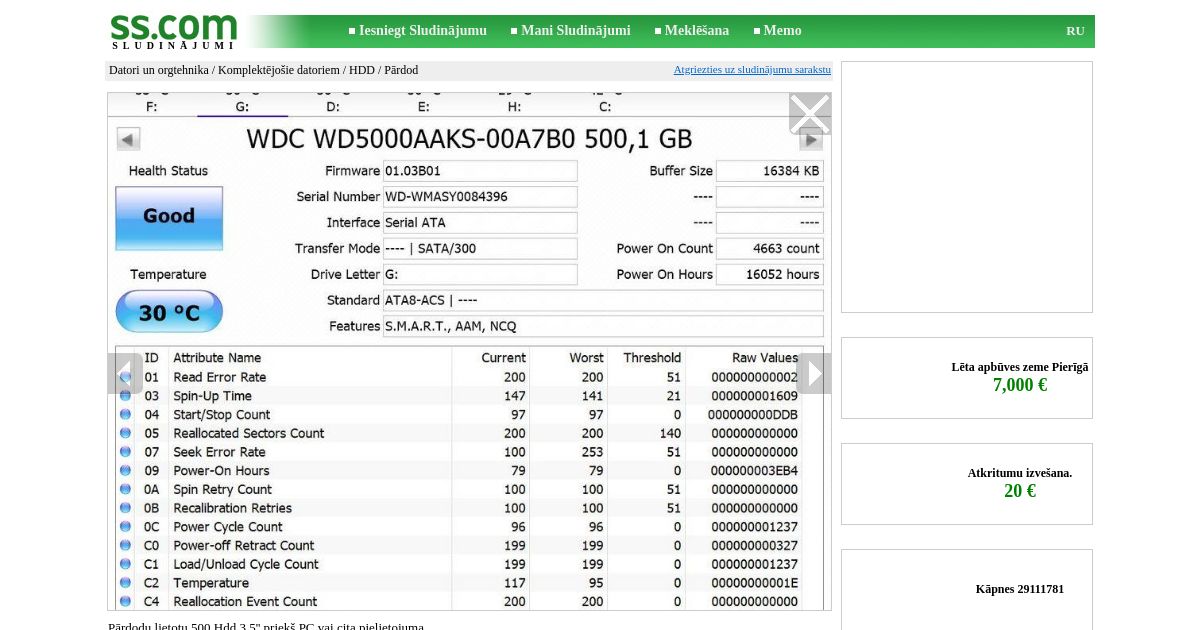The image size is (1200, 630).
Task: Click the blue dot for Reallocated Sectors Count
Action: click(125, 433)
